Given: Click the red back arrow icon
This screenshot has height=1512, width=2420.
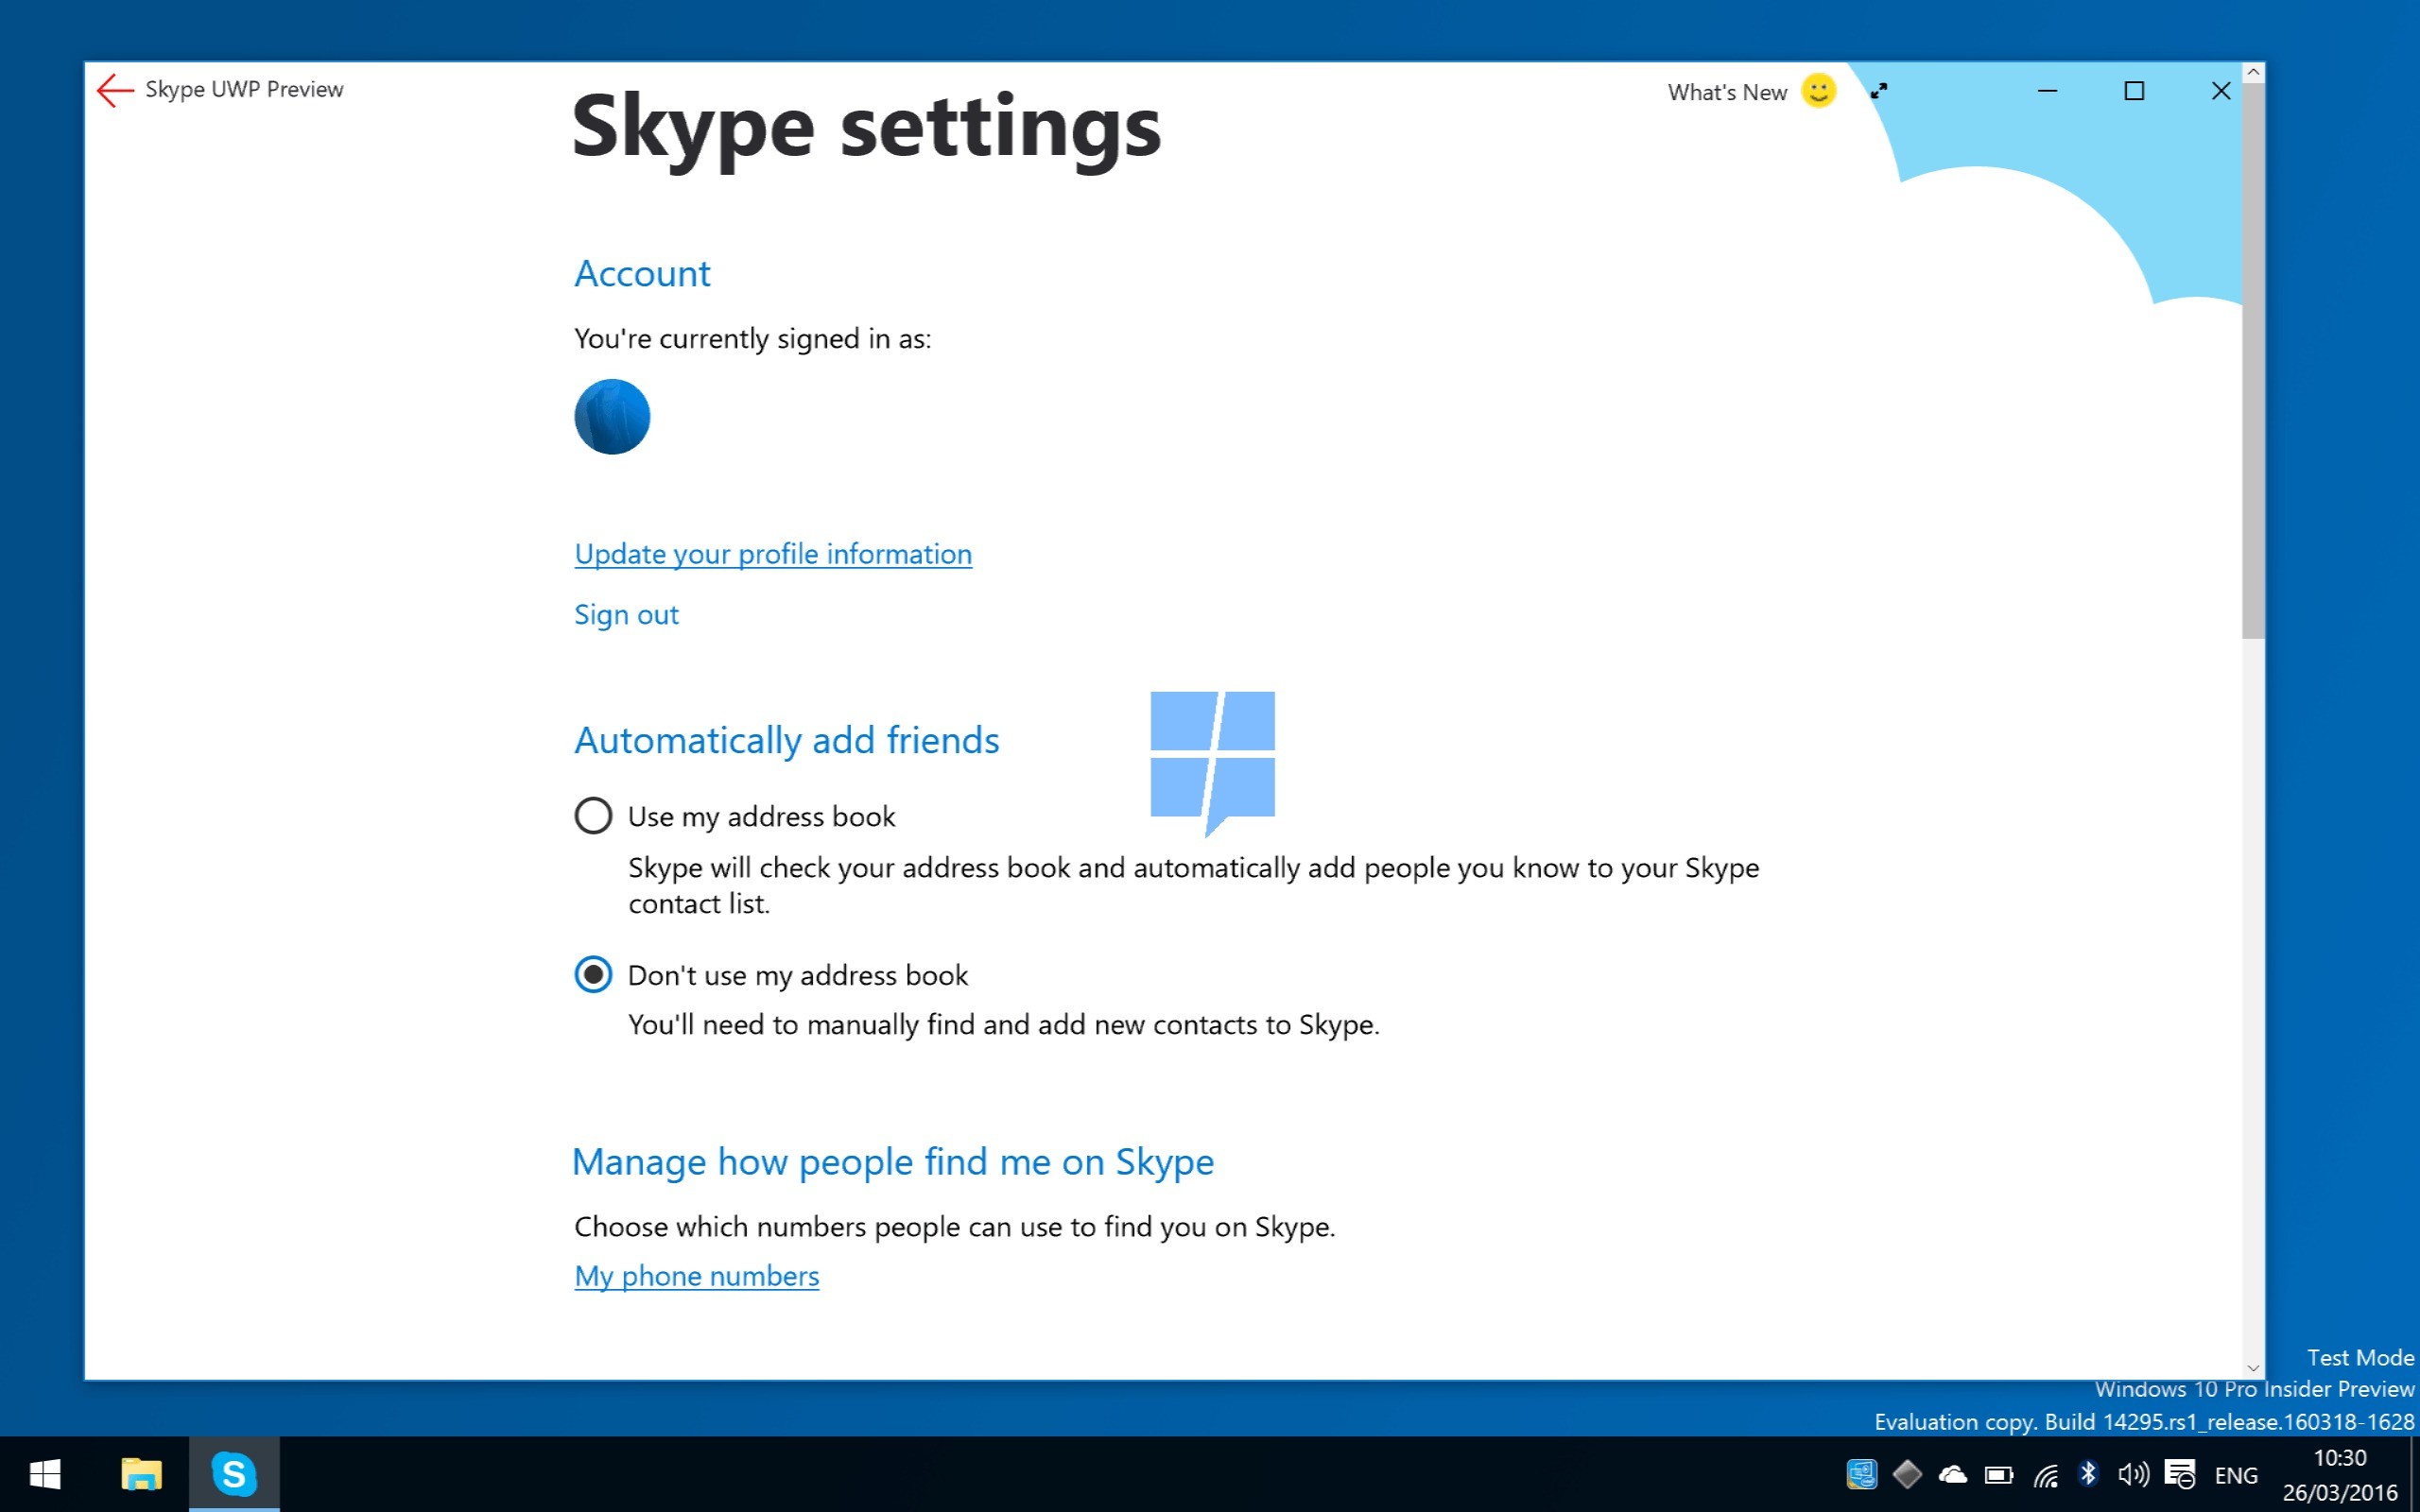Looking at the screenshot, I should 114,90.
